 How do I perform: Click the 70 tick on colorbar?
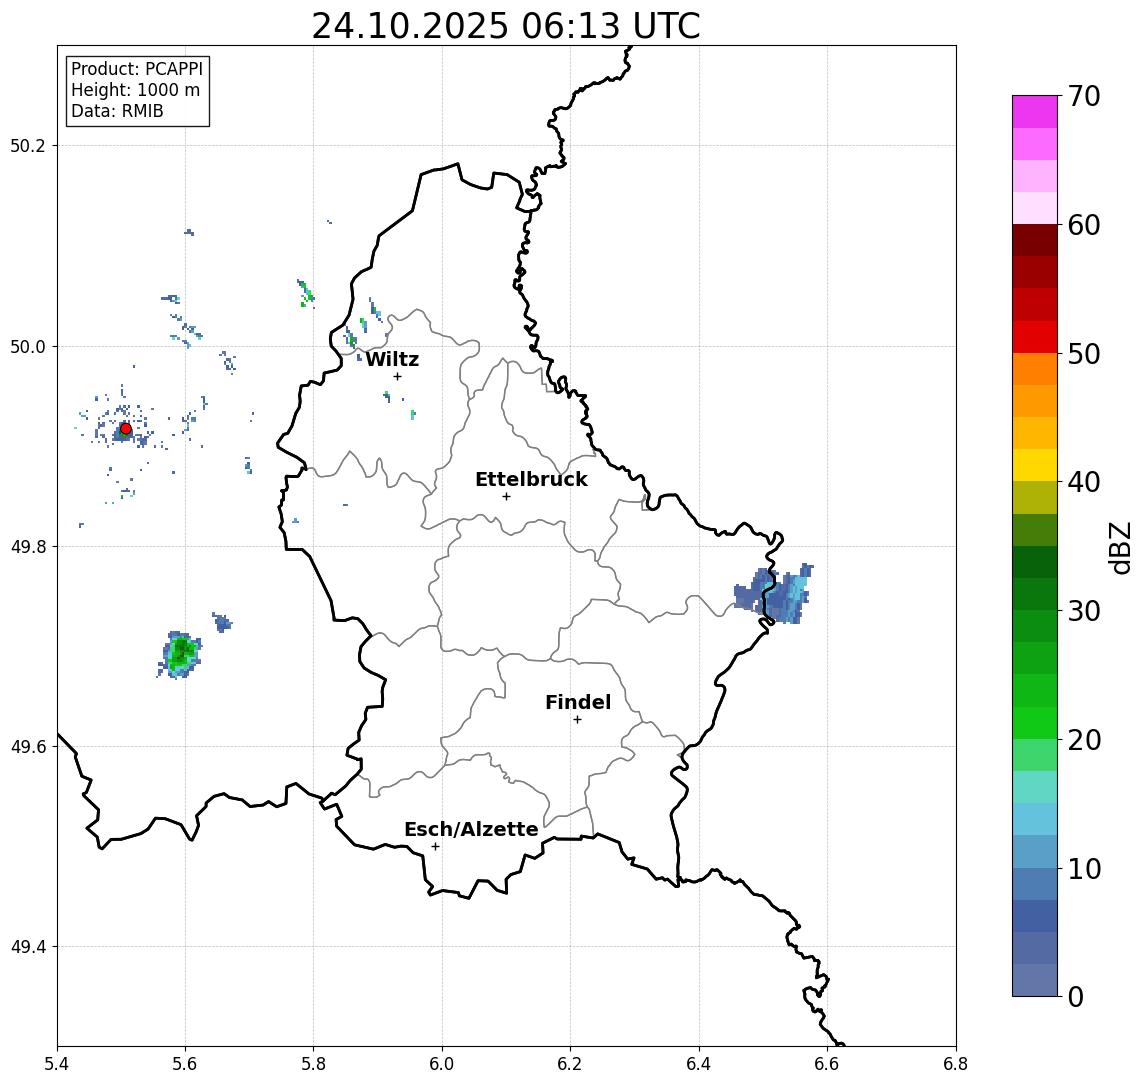(1084, 96)
